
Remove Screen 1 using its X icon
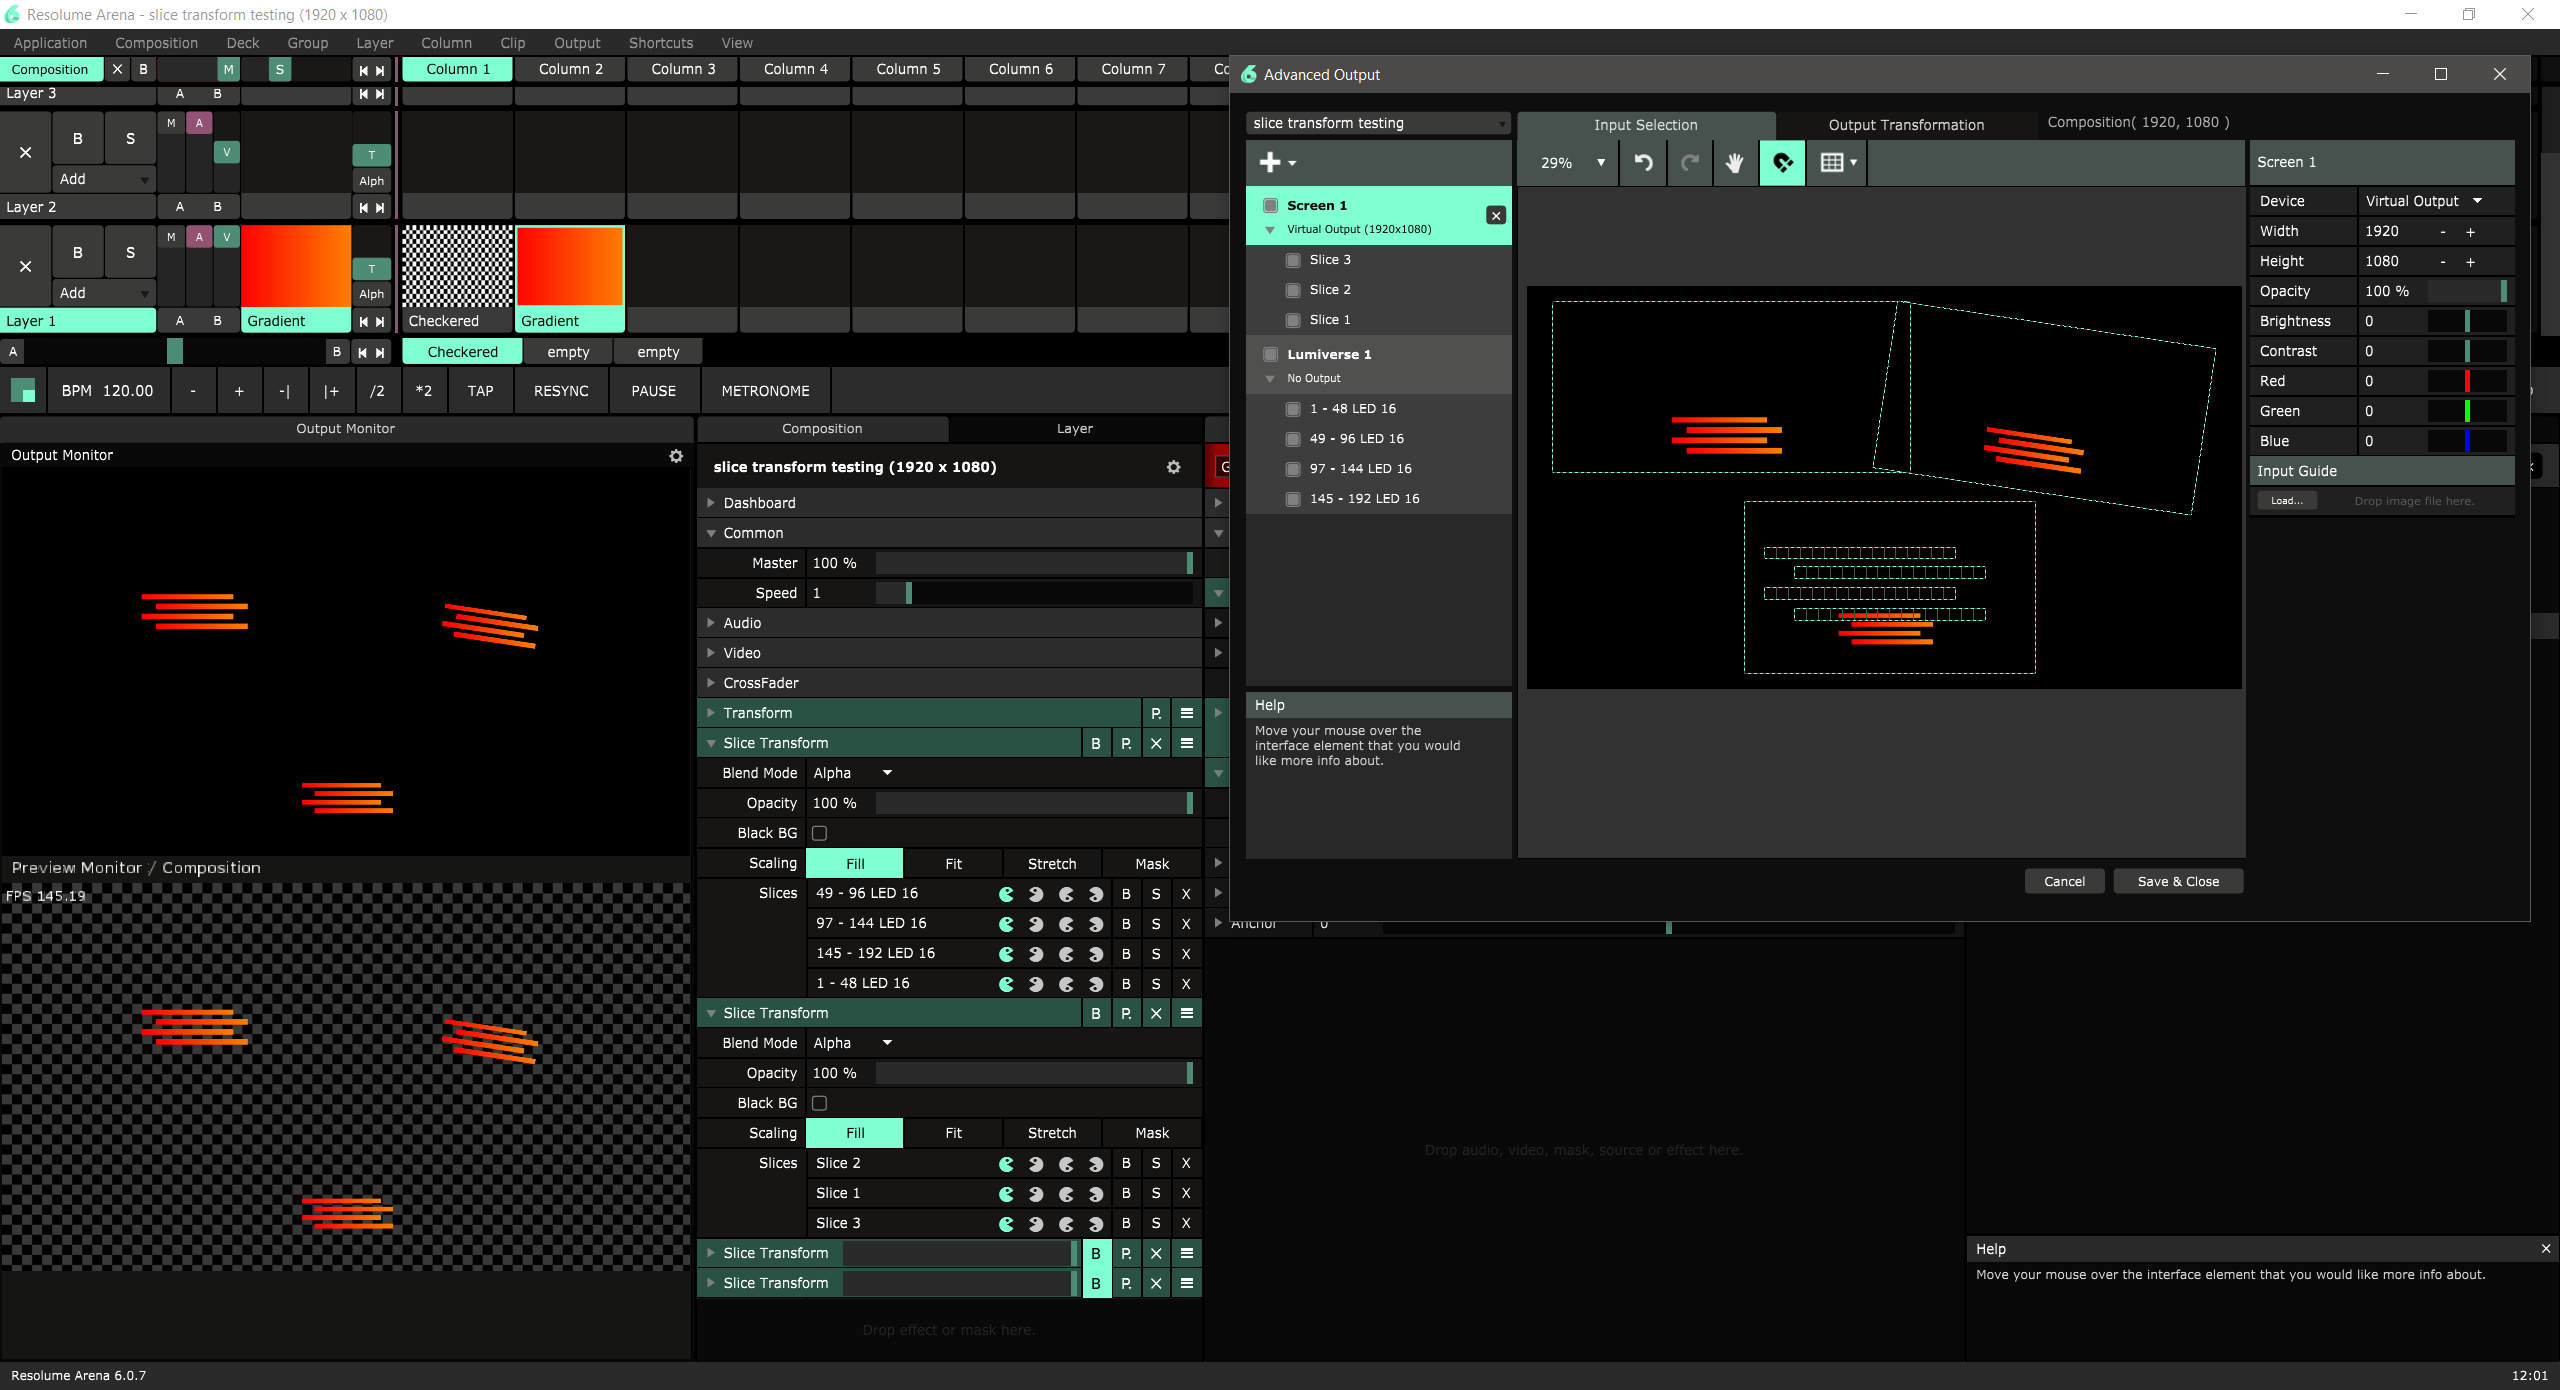(x=1495, y=215)
